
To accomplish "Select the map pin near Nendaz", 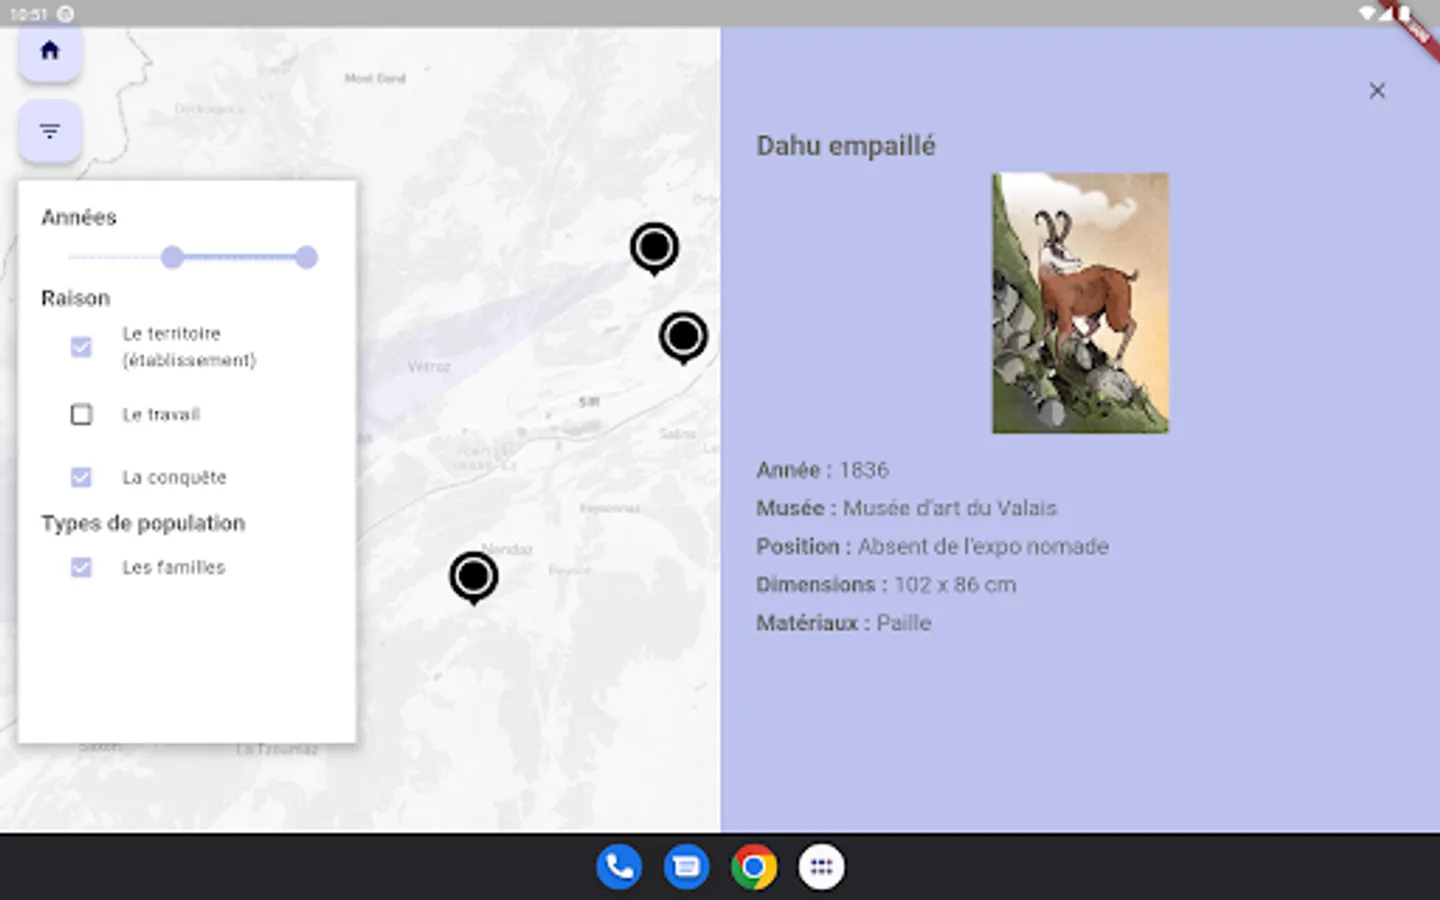I will [473, 577].
